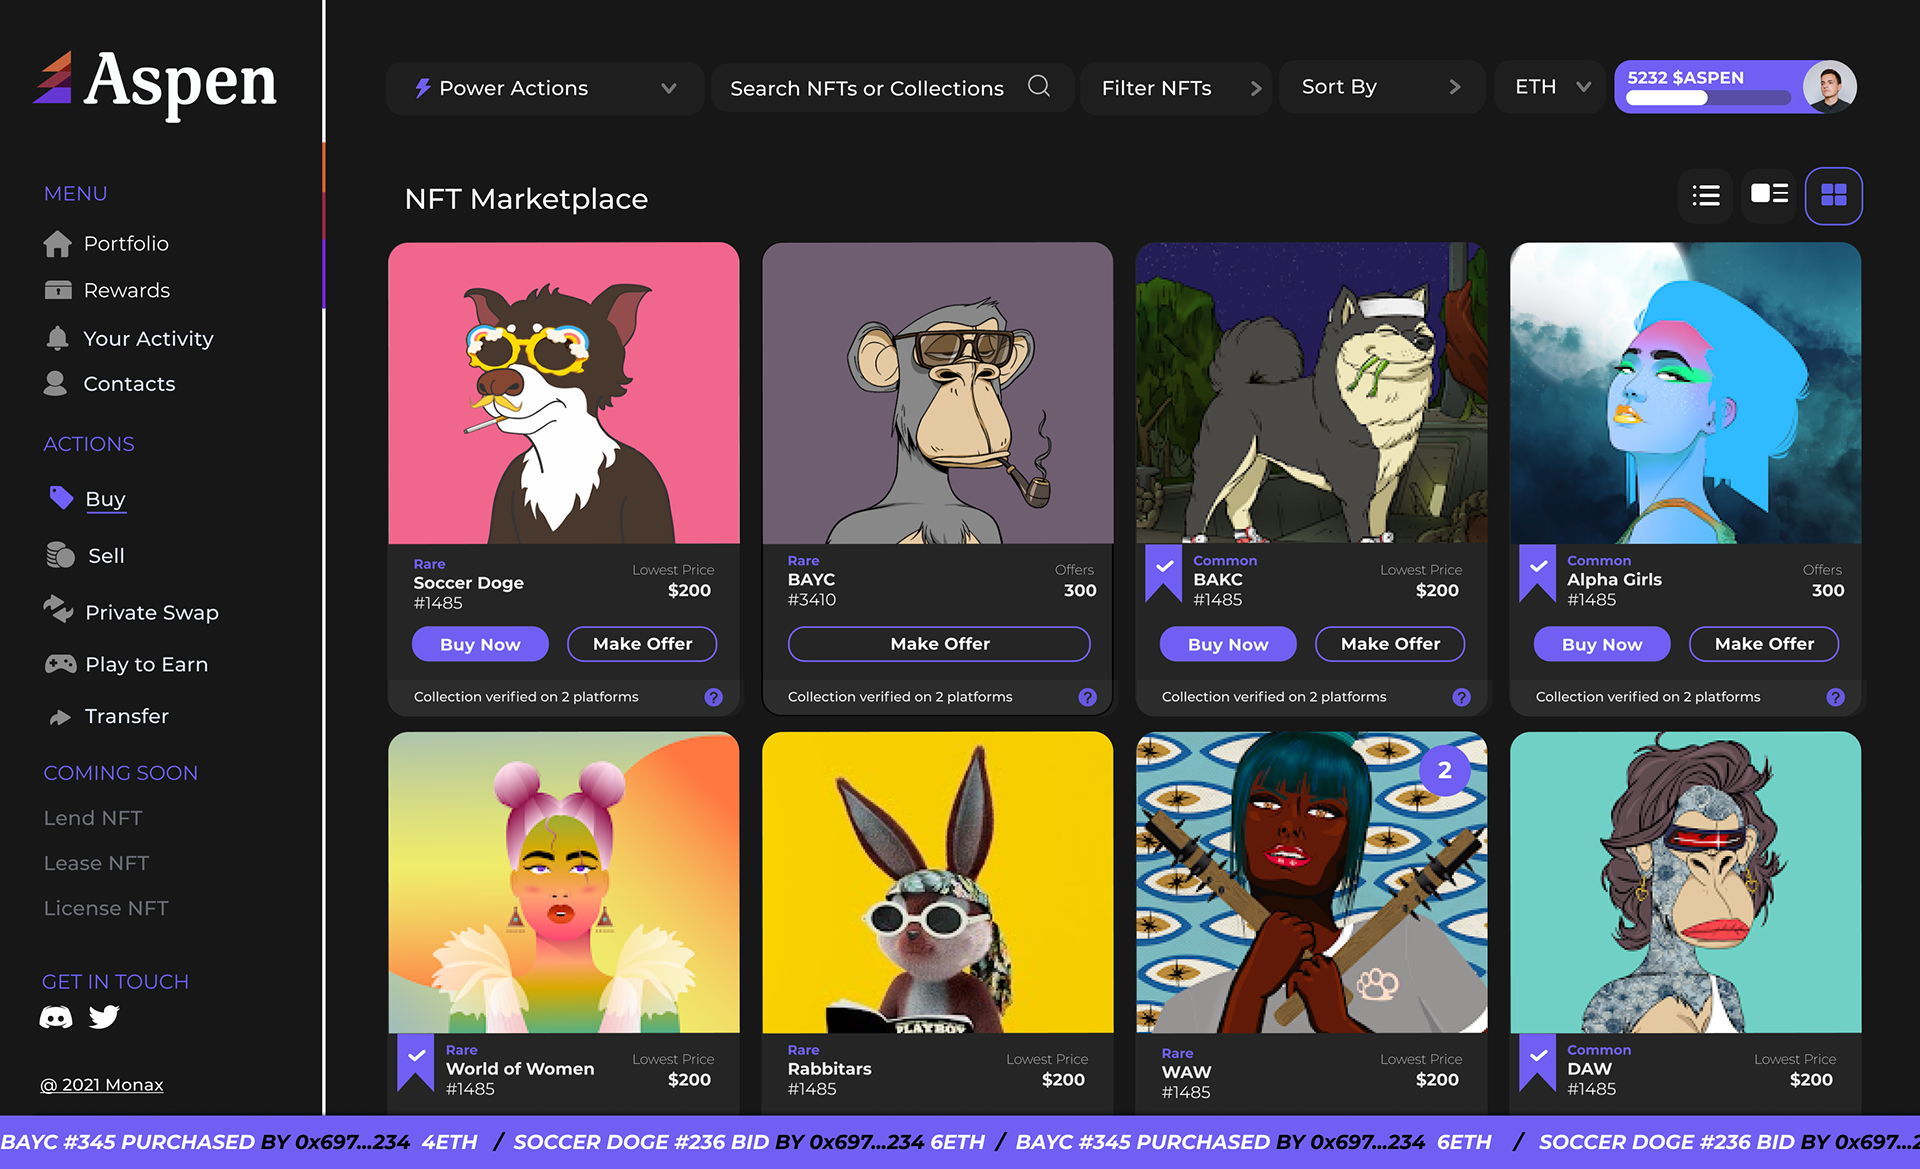The width and height of the screenshot is (1920, 1169).
Task: Open the Alpha Girls NFT image
Action: pyautogui.click(x=1686, y=393)
